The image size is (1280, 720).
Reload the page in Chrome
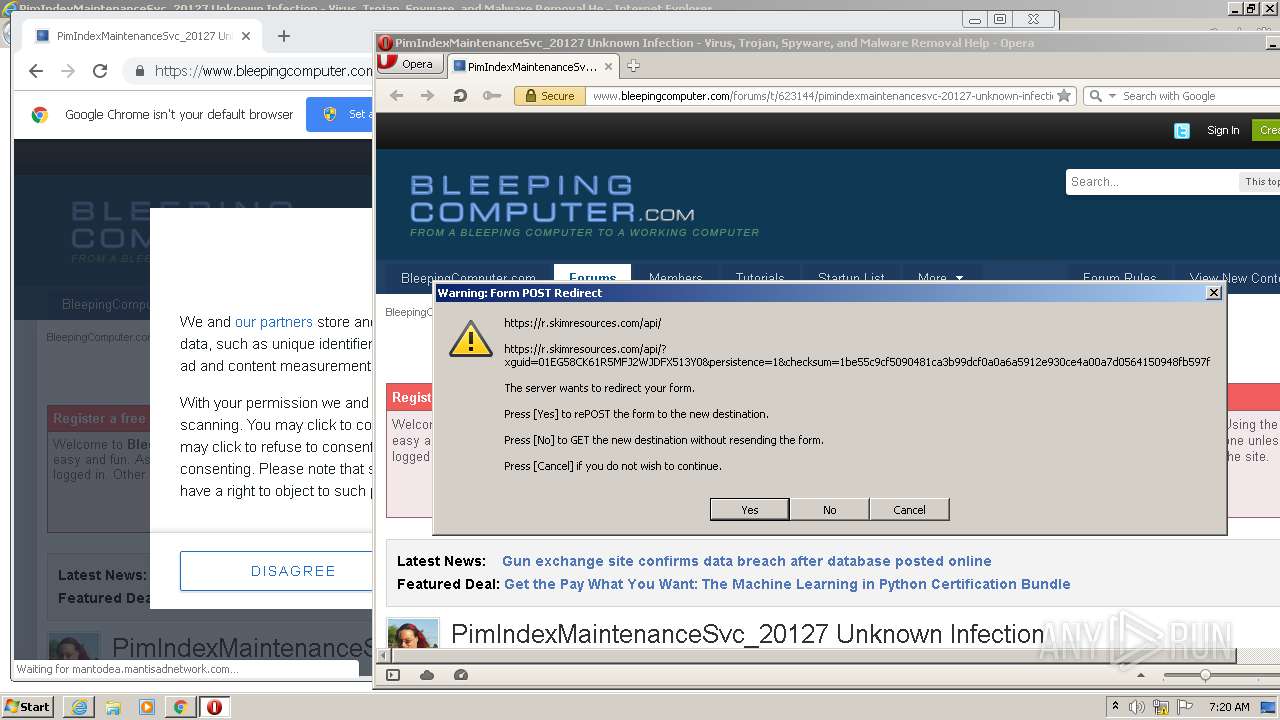[100, 71]
